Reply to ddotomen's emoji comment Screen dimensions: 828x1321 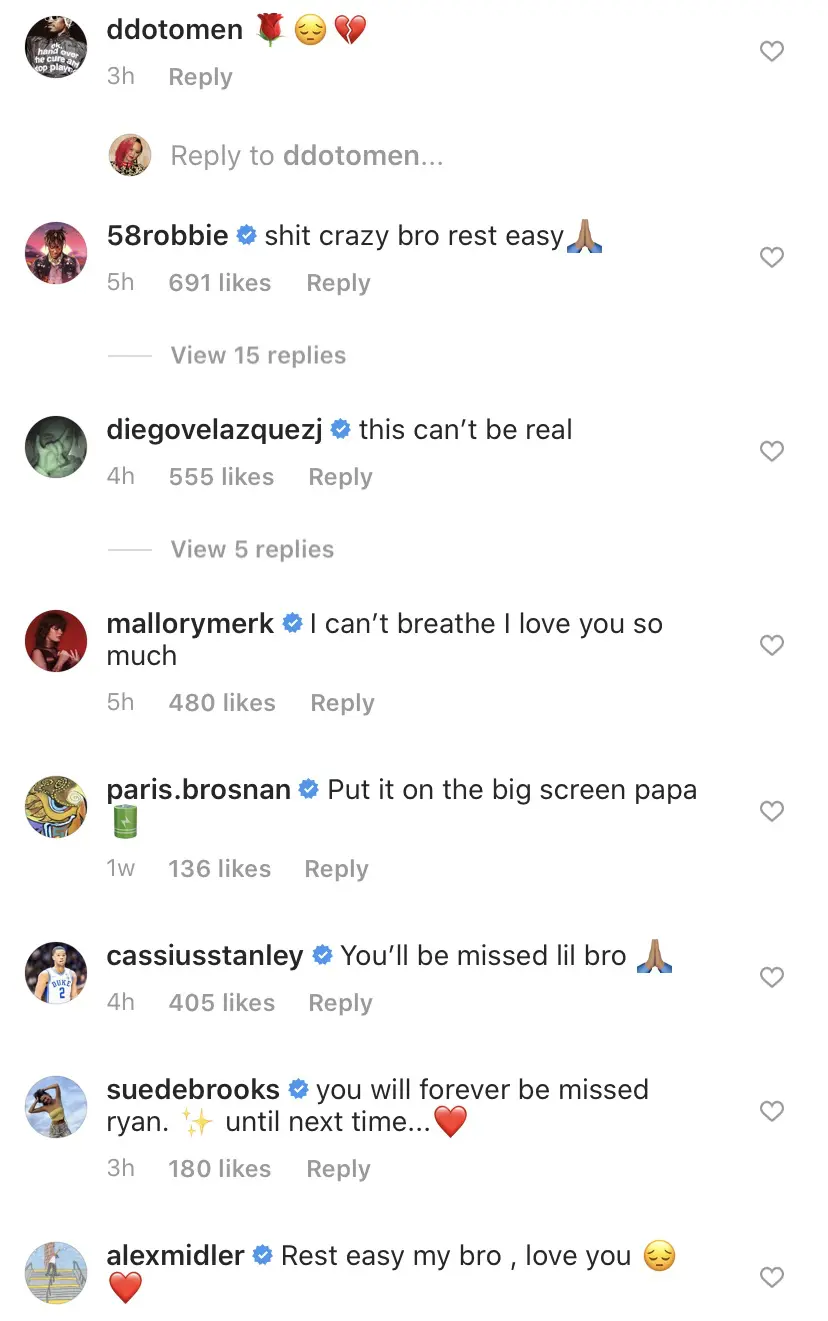pyautogui.click(x=200, y=77)
